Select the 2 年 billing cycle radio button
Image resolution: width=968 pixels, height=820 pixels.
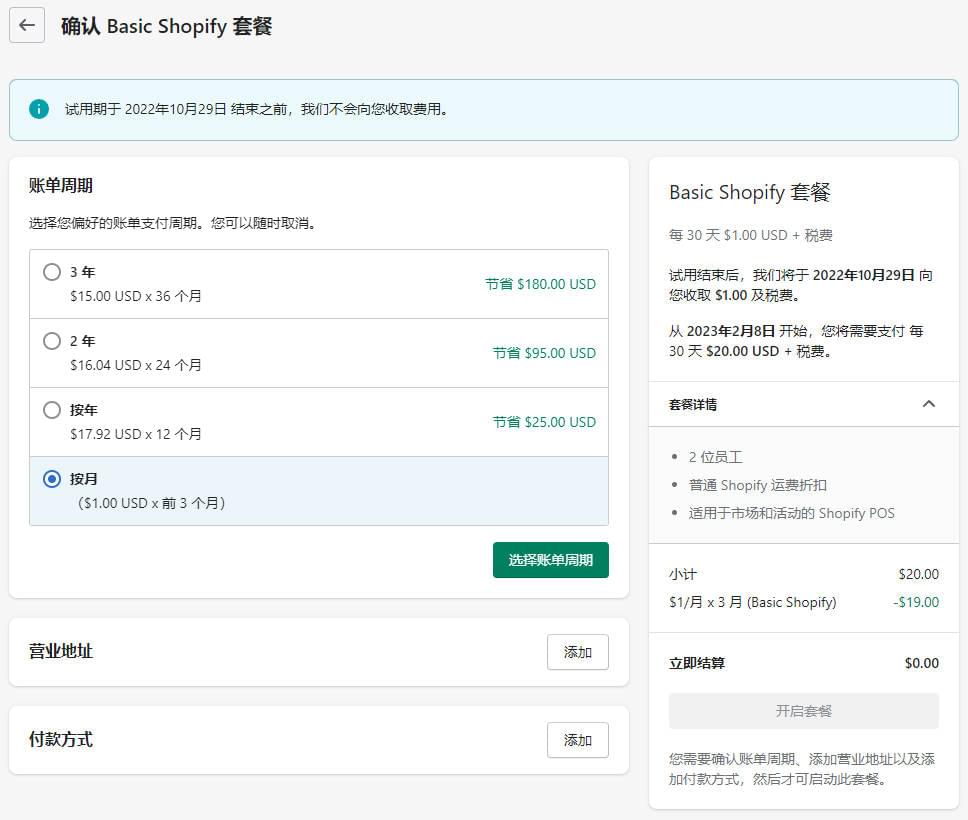tap(52, 341)
